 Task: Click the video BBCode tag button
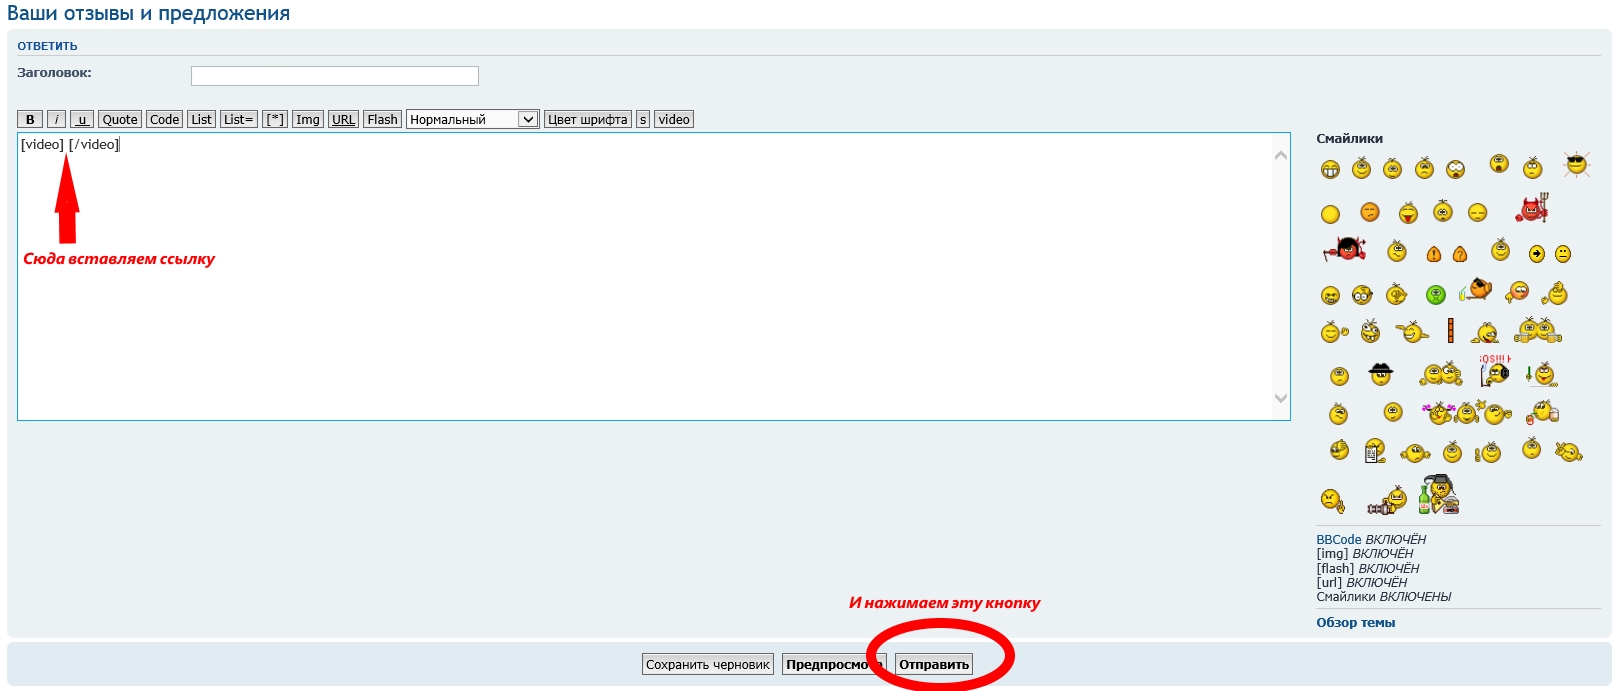pos(674,119)
